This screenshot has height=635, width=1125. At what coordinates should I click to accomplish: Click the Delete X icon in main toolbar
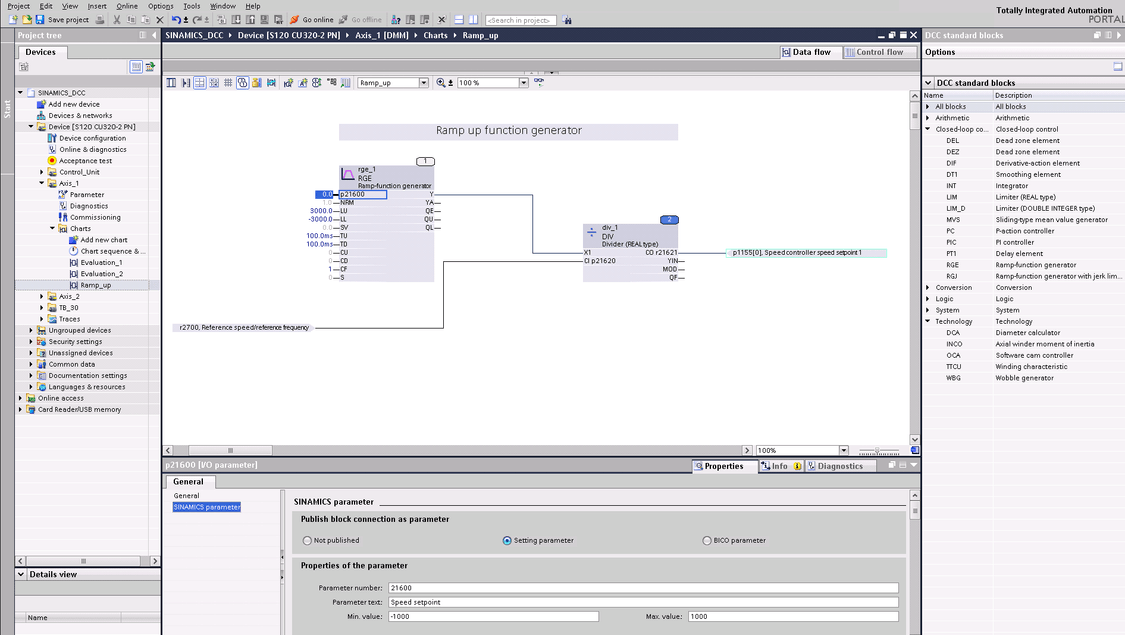coord(159,20)
